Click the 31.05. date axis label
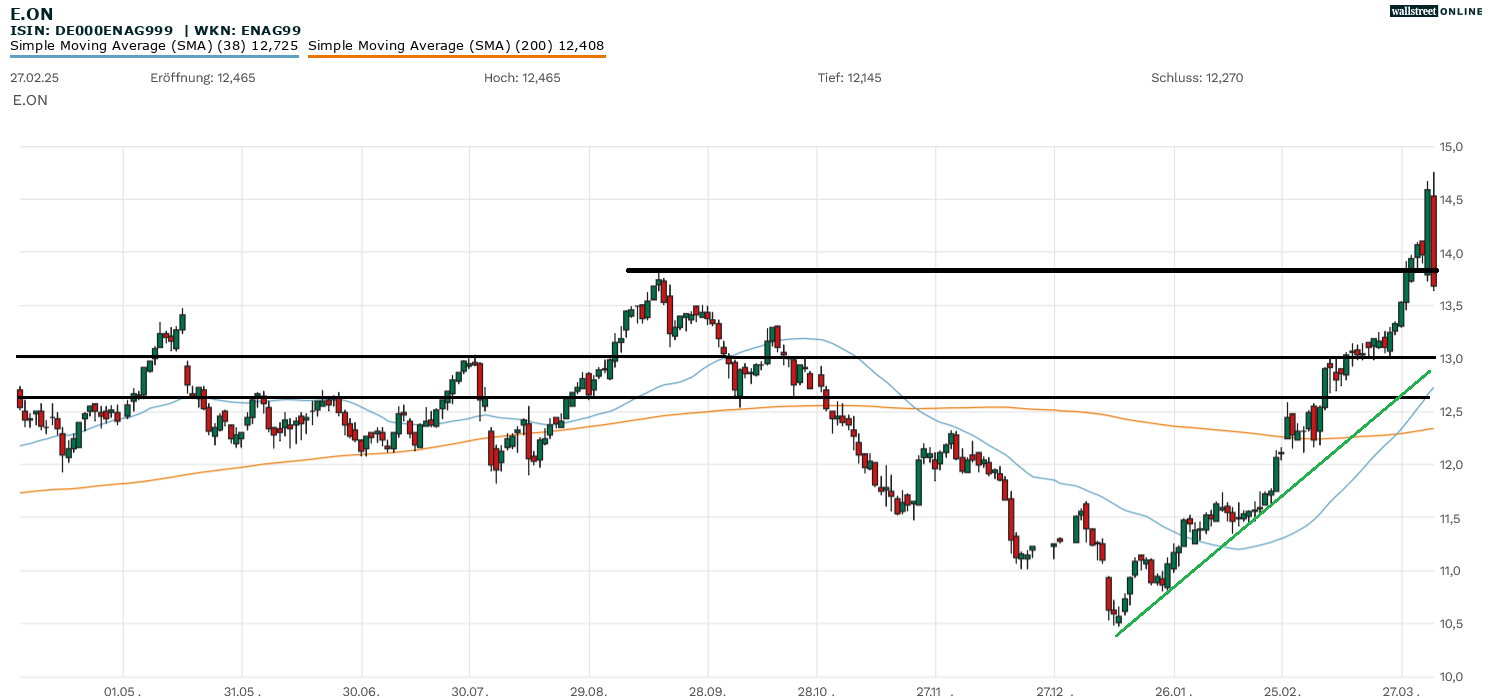This screenshot has width=1490, height=698. pyautogui.click(x=242, y=690)
